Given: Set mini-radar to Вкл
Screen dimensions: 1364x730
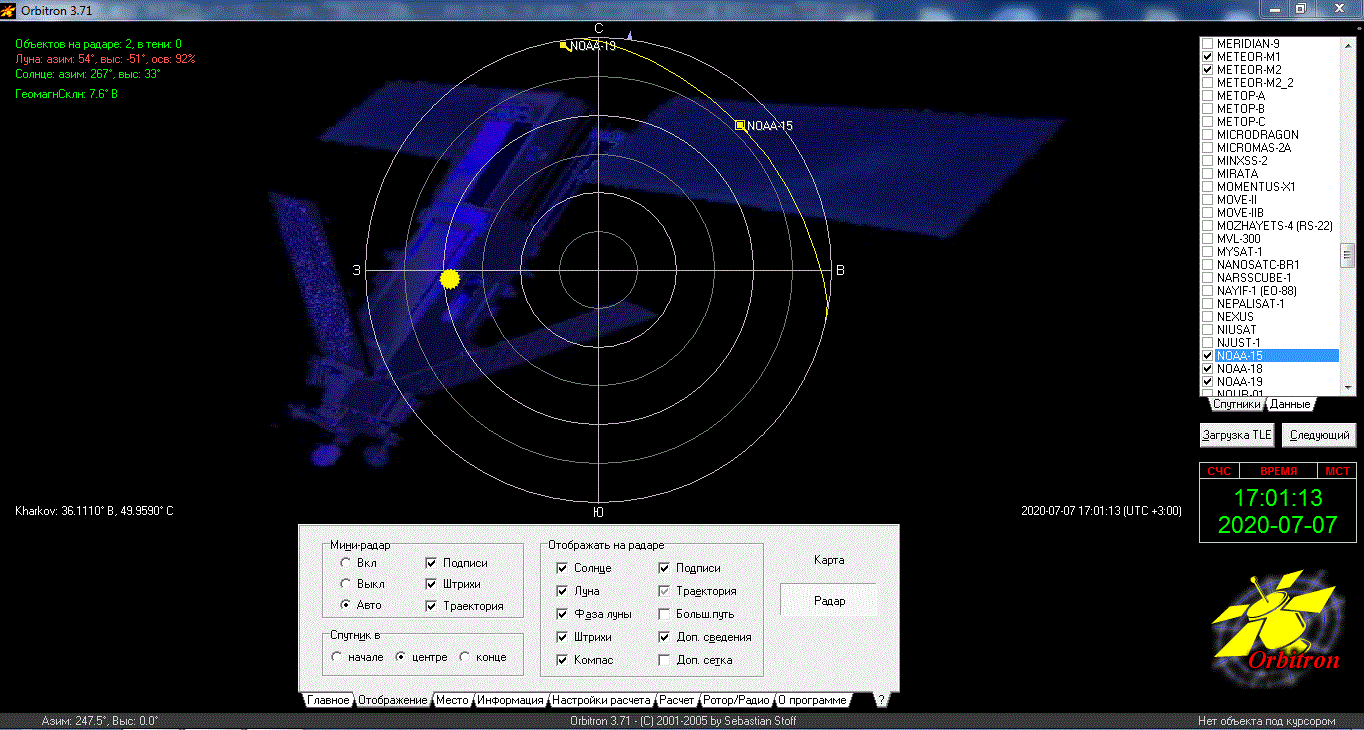Looking at the screenshot, I should click(x=346, y=563).
